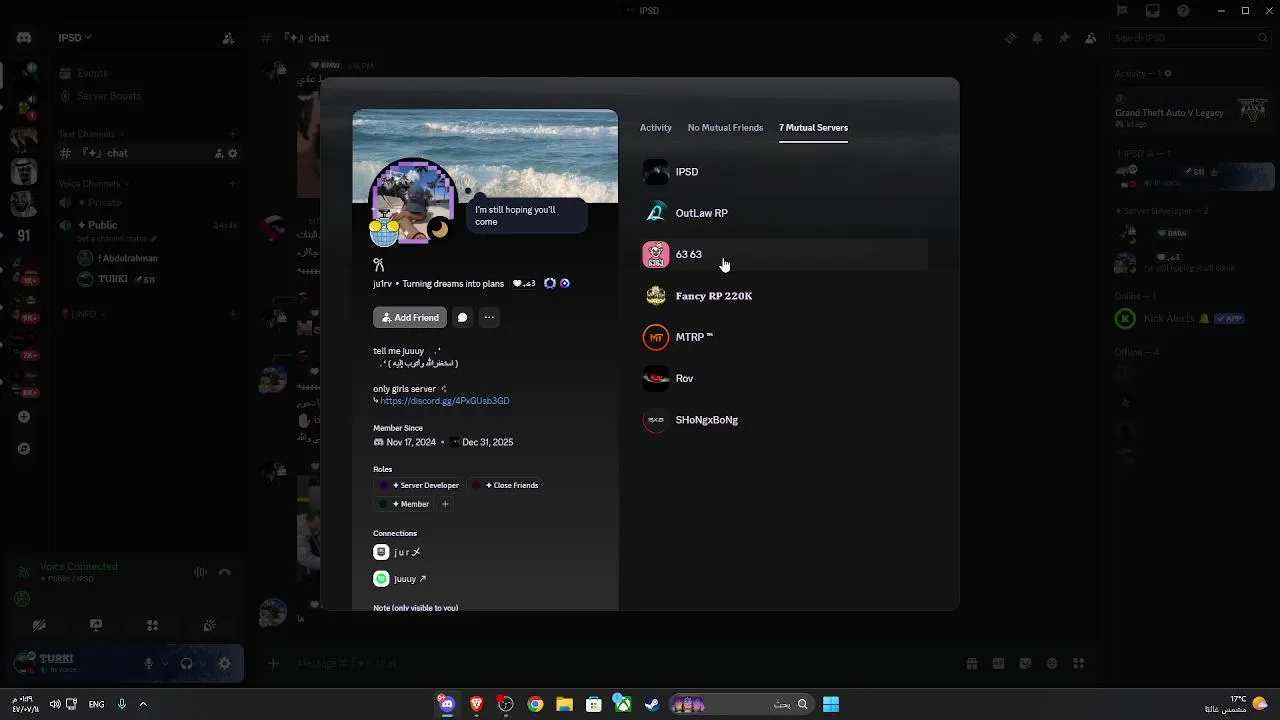The width and height of the screenshot is (1280, 720).
Task: Open output device options arrow beside headphones
Action: [x=202, y=663]
